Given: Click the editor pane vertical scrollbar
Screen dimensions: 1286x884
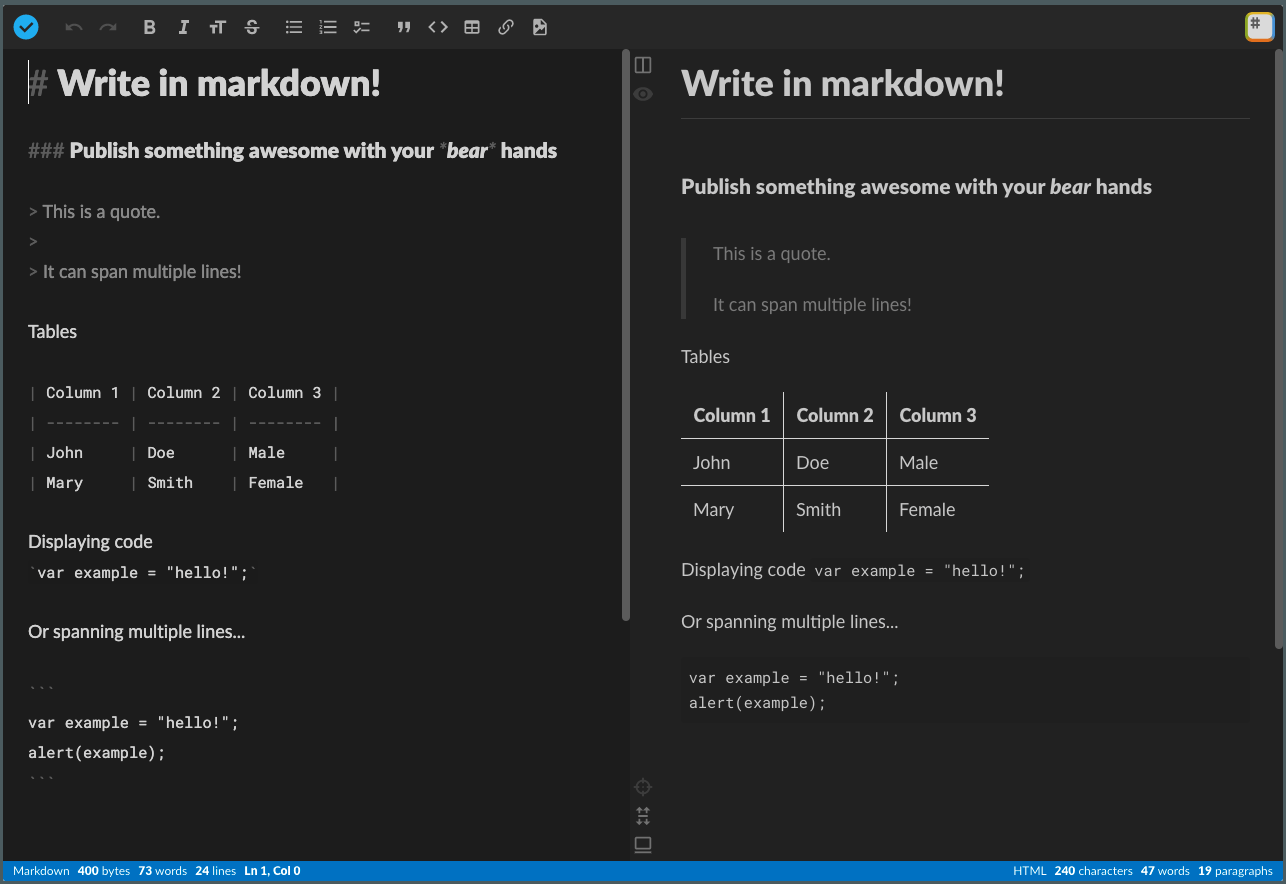Looking at the screenshot, I should pyautogui.click(x=626, y=336).
